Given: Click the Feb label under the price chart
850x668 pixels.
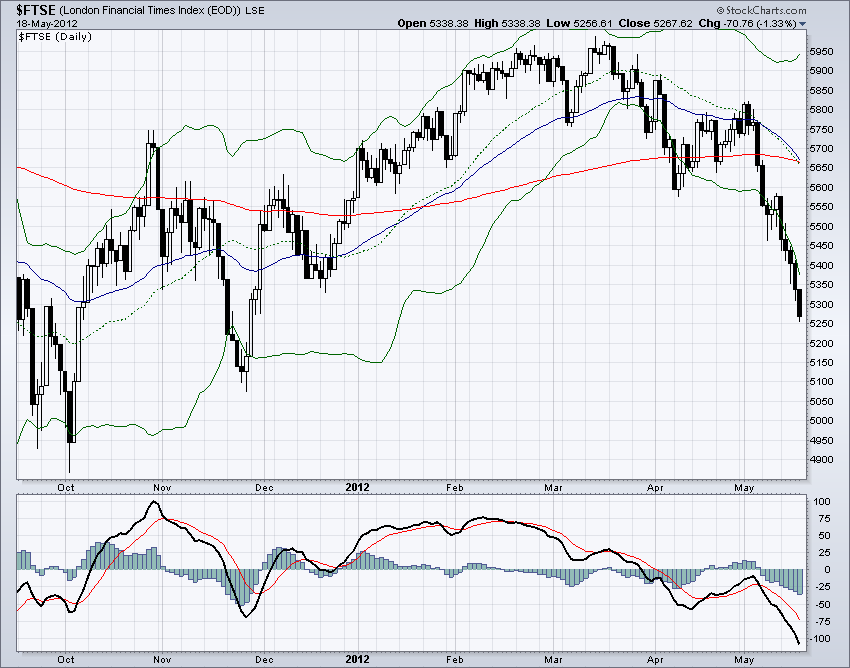Looking at the screenshot, I should [455, 487].
